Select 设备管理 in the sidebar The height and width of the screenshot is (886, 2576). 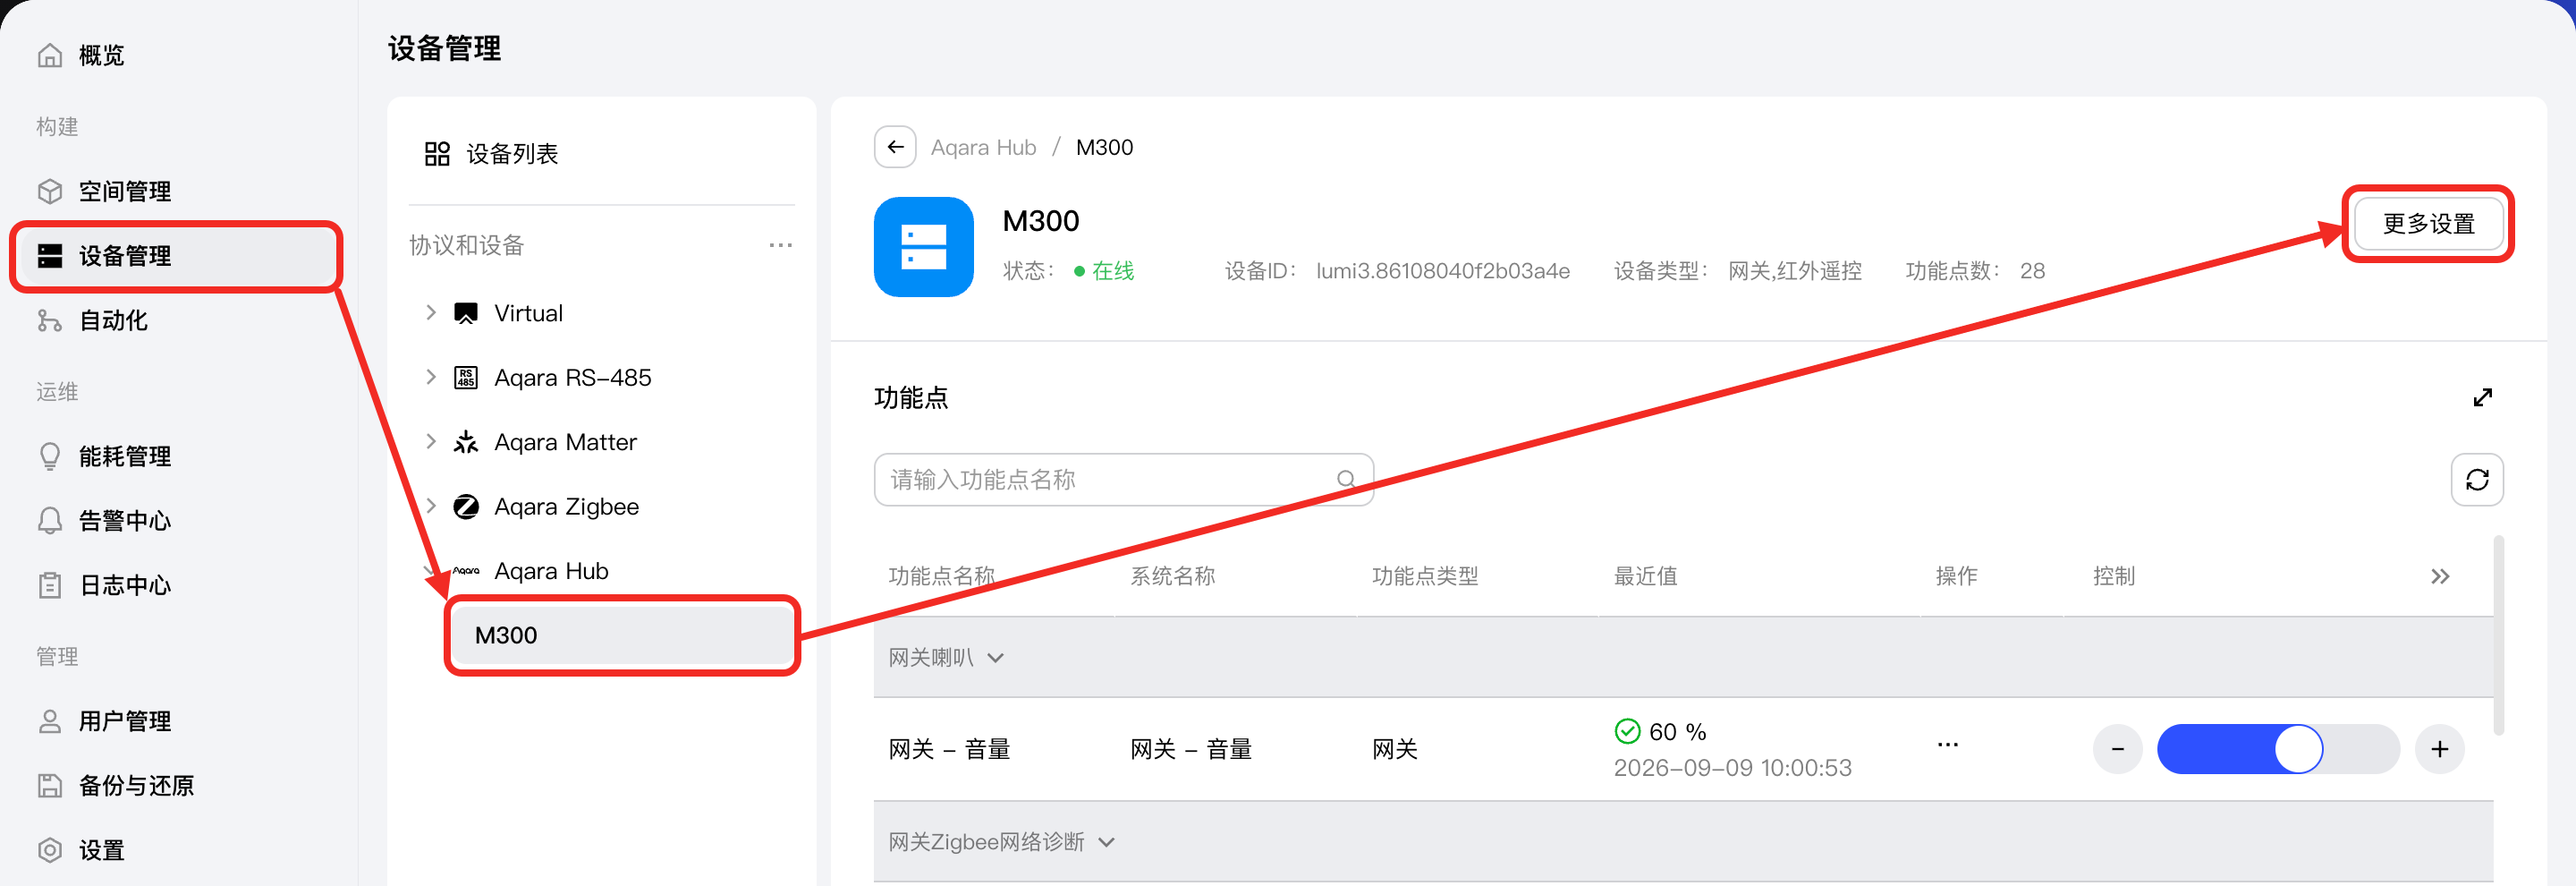[176, 256]
